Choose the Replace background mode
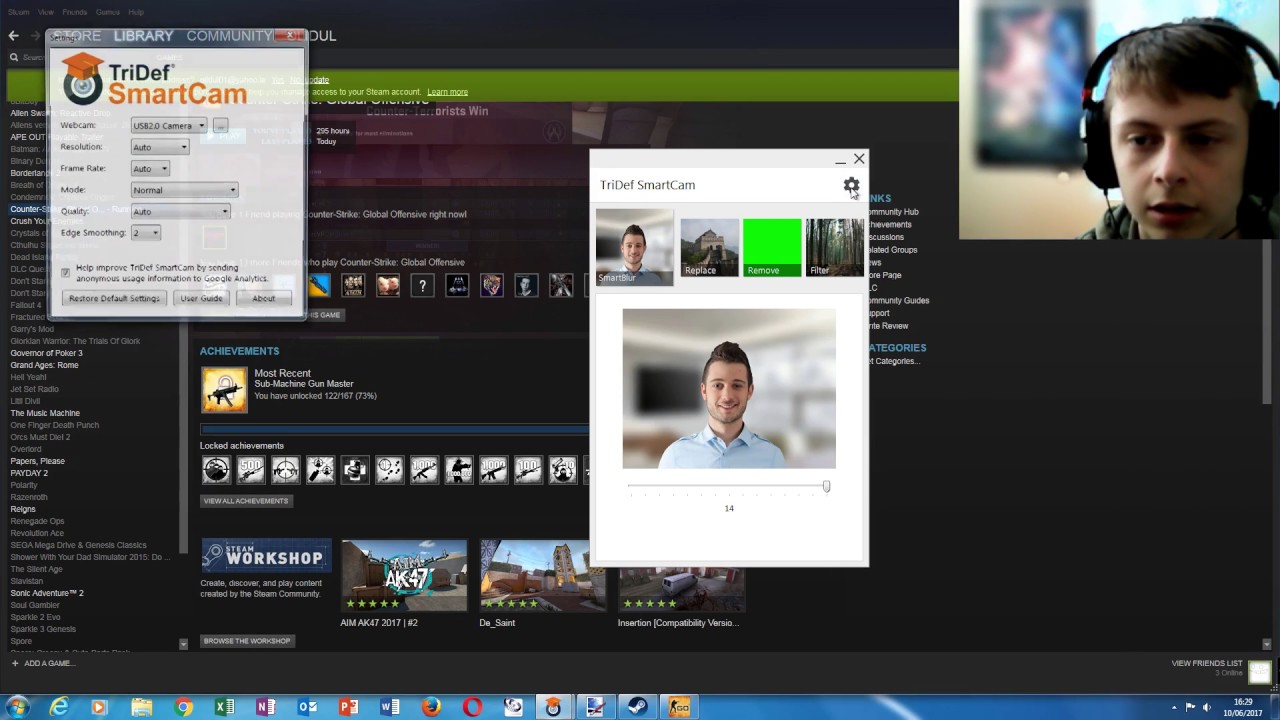This screenshot has height=720, width=1280. 709,247
